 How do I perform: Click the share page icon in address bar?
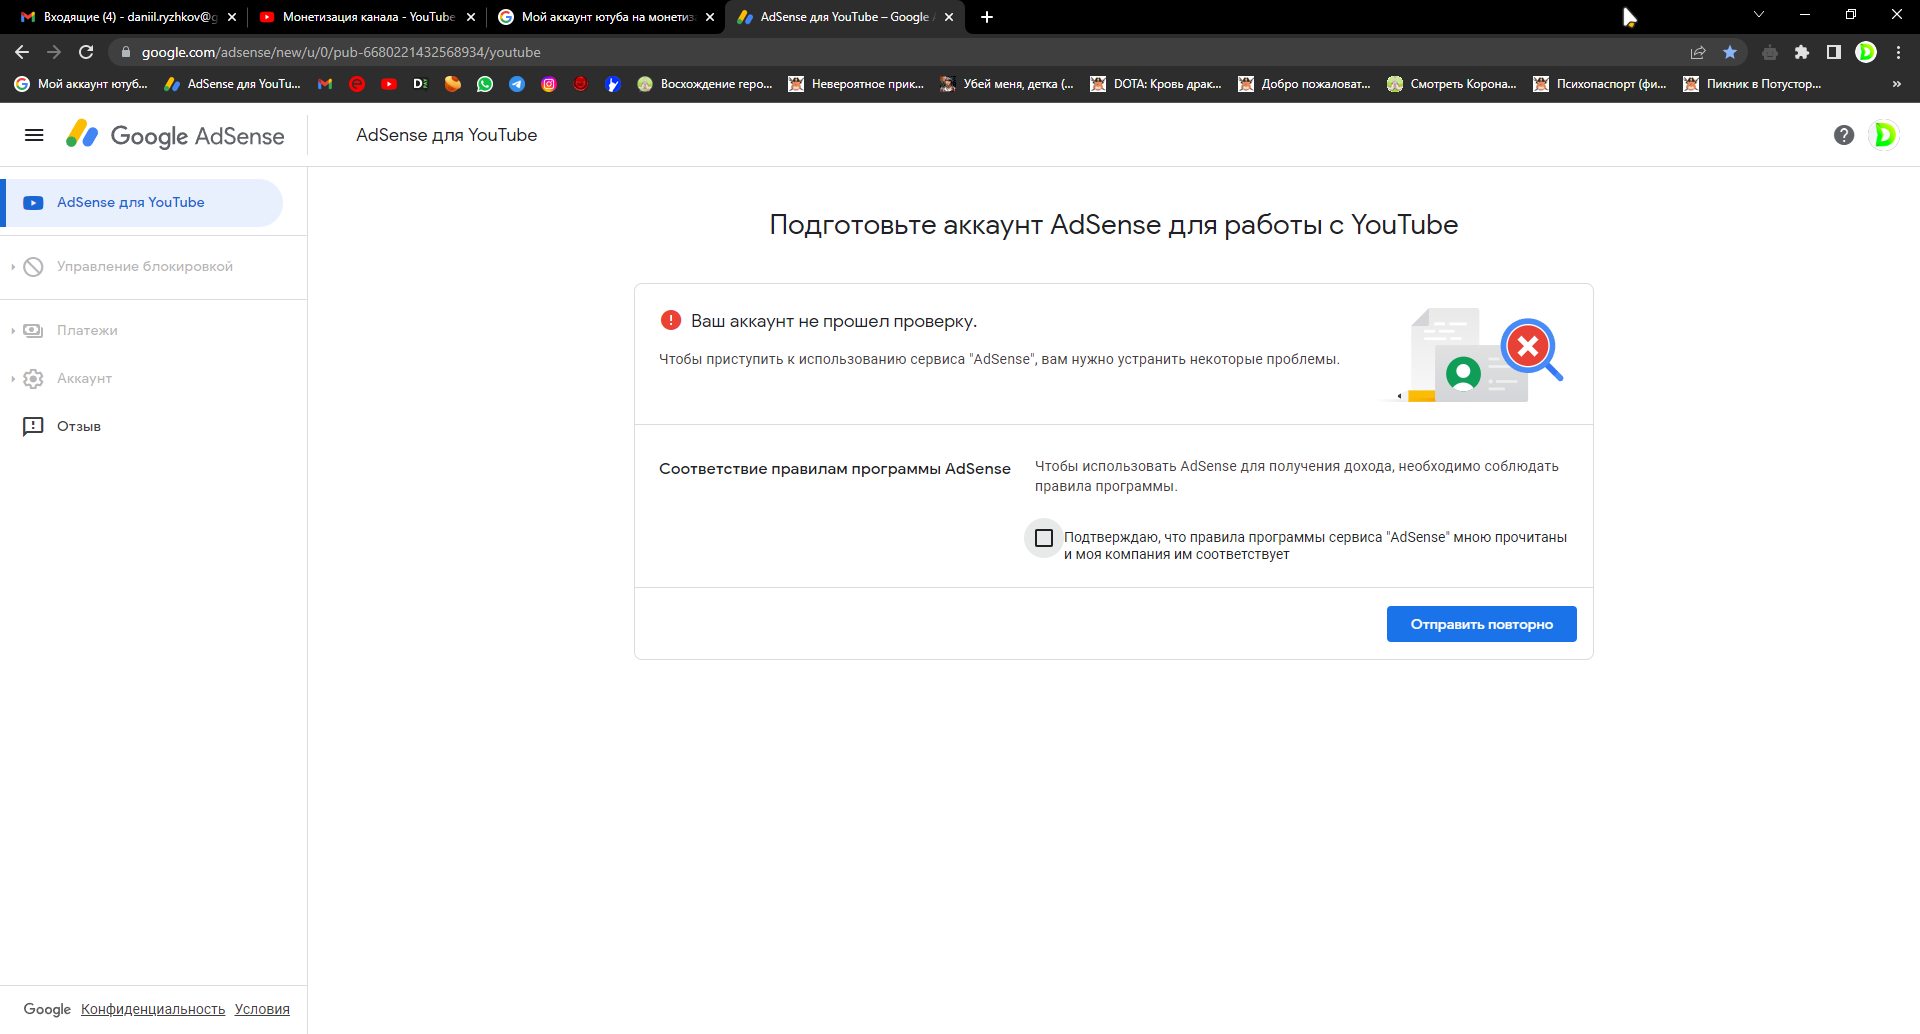click(x=1698, y=52)
